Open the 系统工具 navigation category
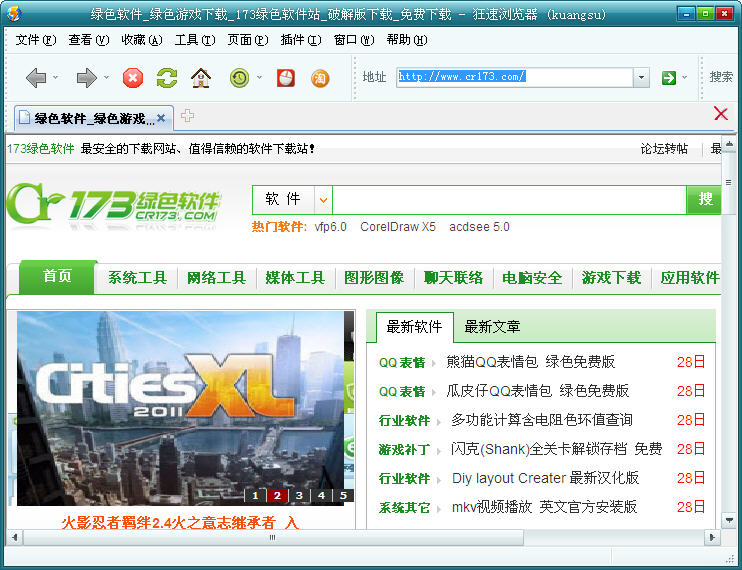 pos(137,278)
